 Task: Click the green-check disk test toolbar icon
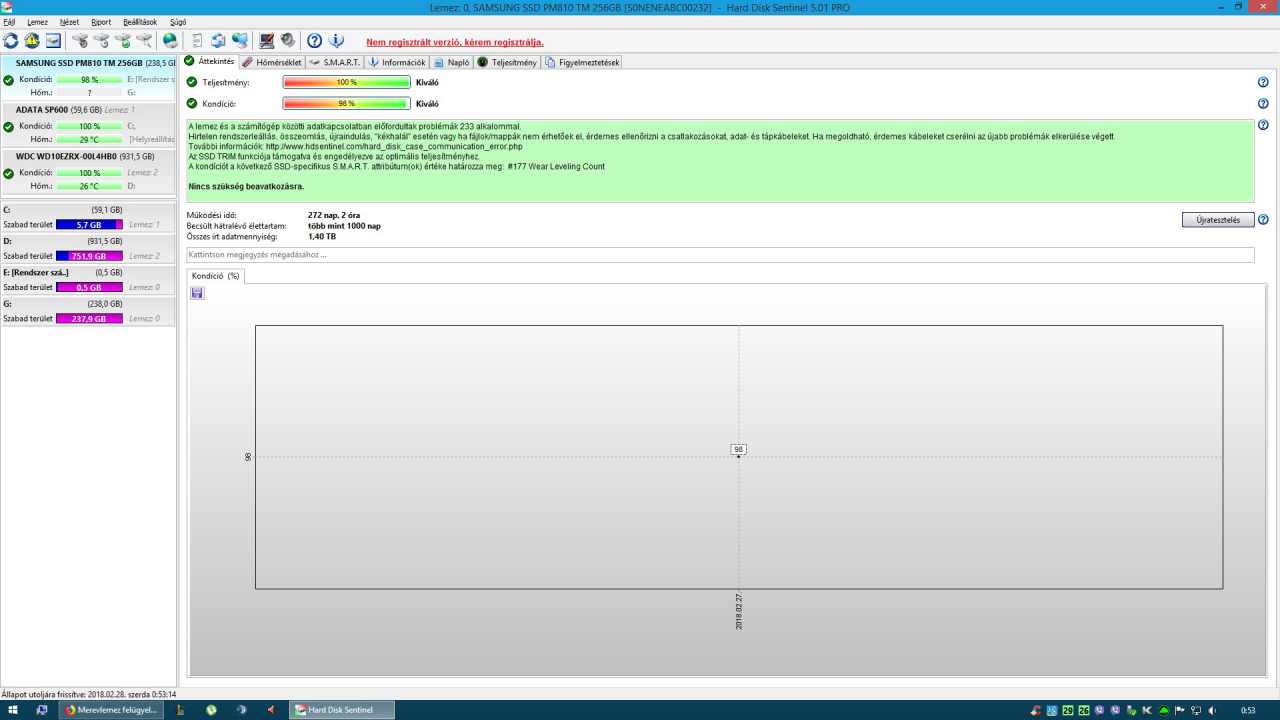point(123,41)
